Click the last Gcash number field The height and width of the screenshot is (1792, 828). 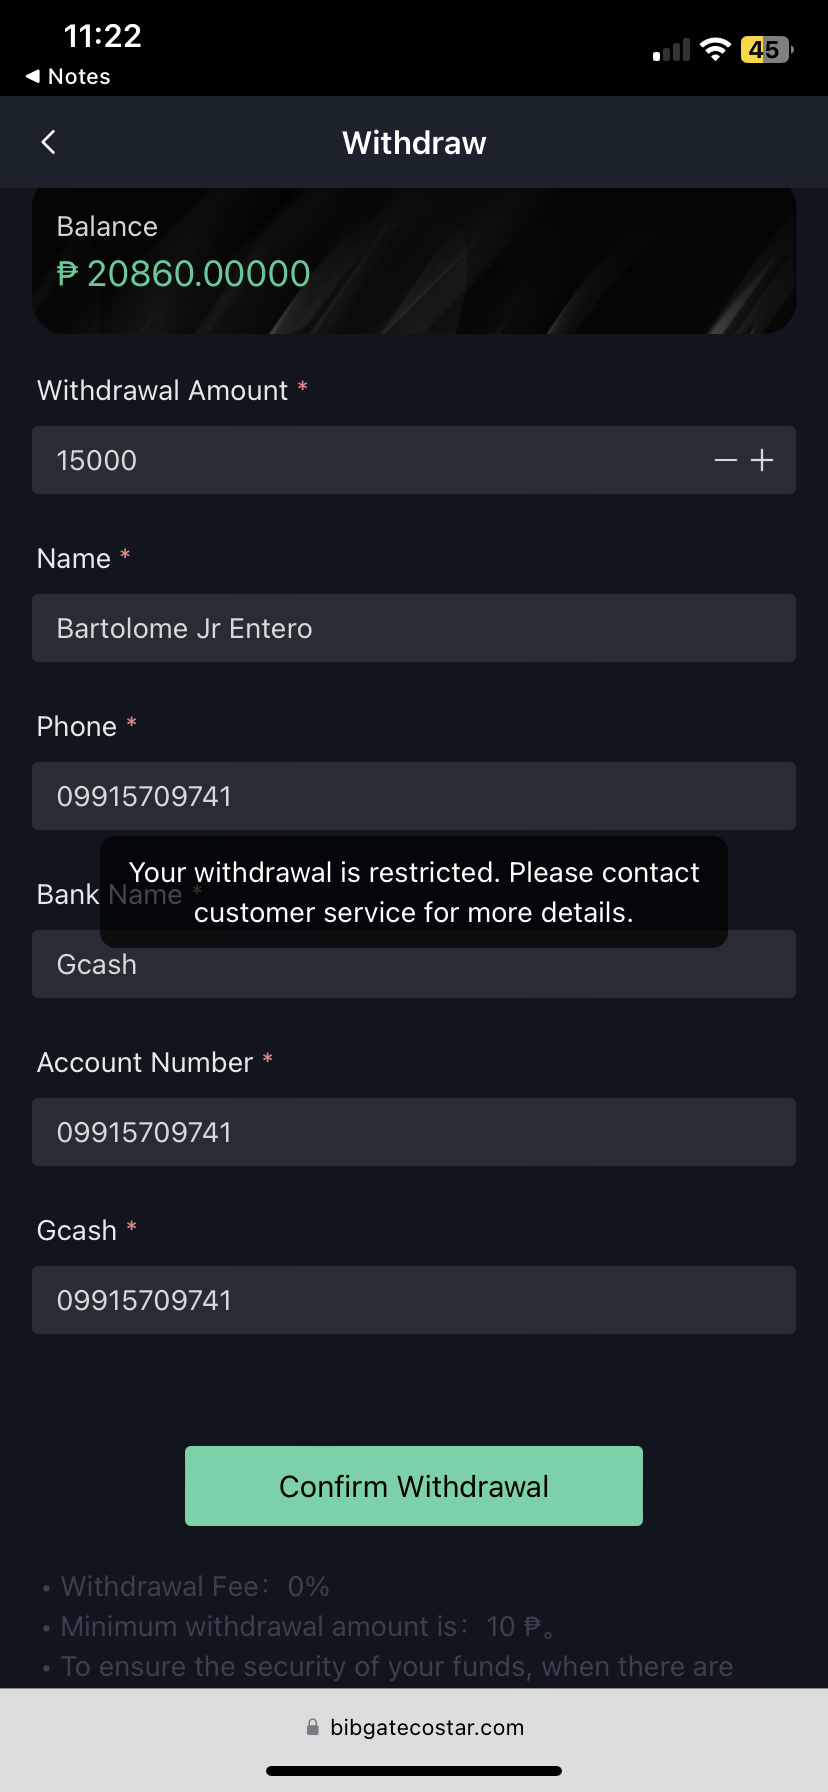pos(414,1300)
